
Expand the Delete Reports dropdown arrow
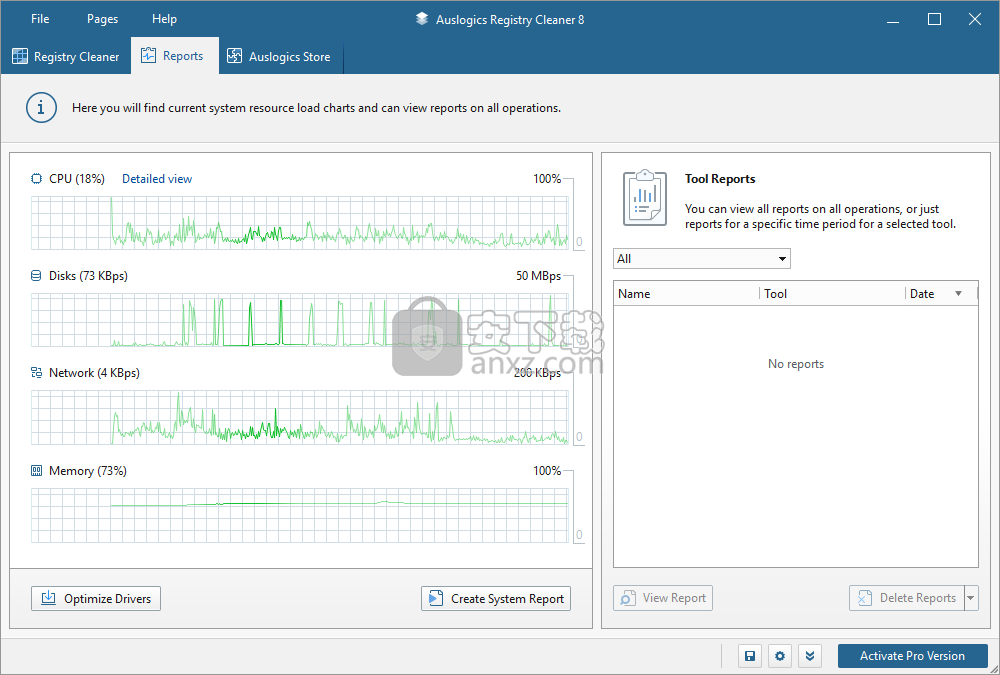(971, 598)
